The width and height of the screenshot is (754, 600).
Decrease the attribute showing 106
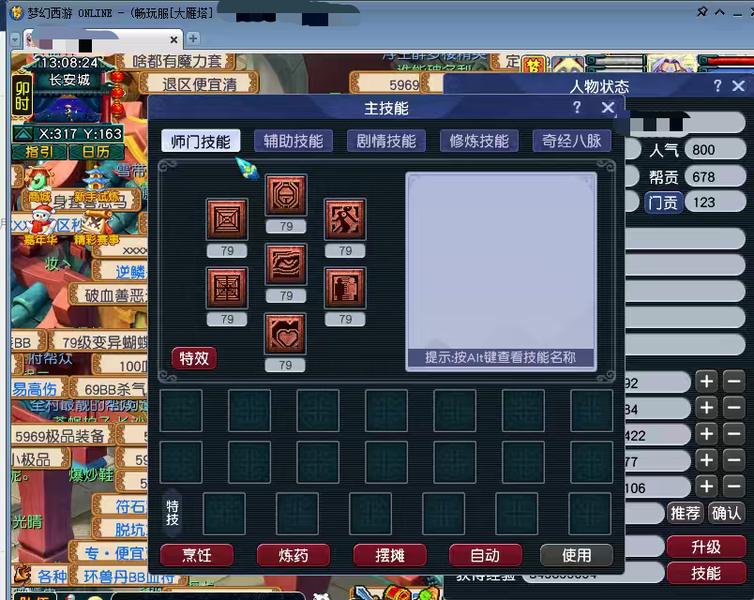click(734, 487)
